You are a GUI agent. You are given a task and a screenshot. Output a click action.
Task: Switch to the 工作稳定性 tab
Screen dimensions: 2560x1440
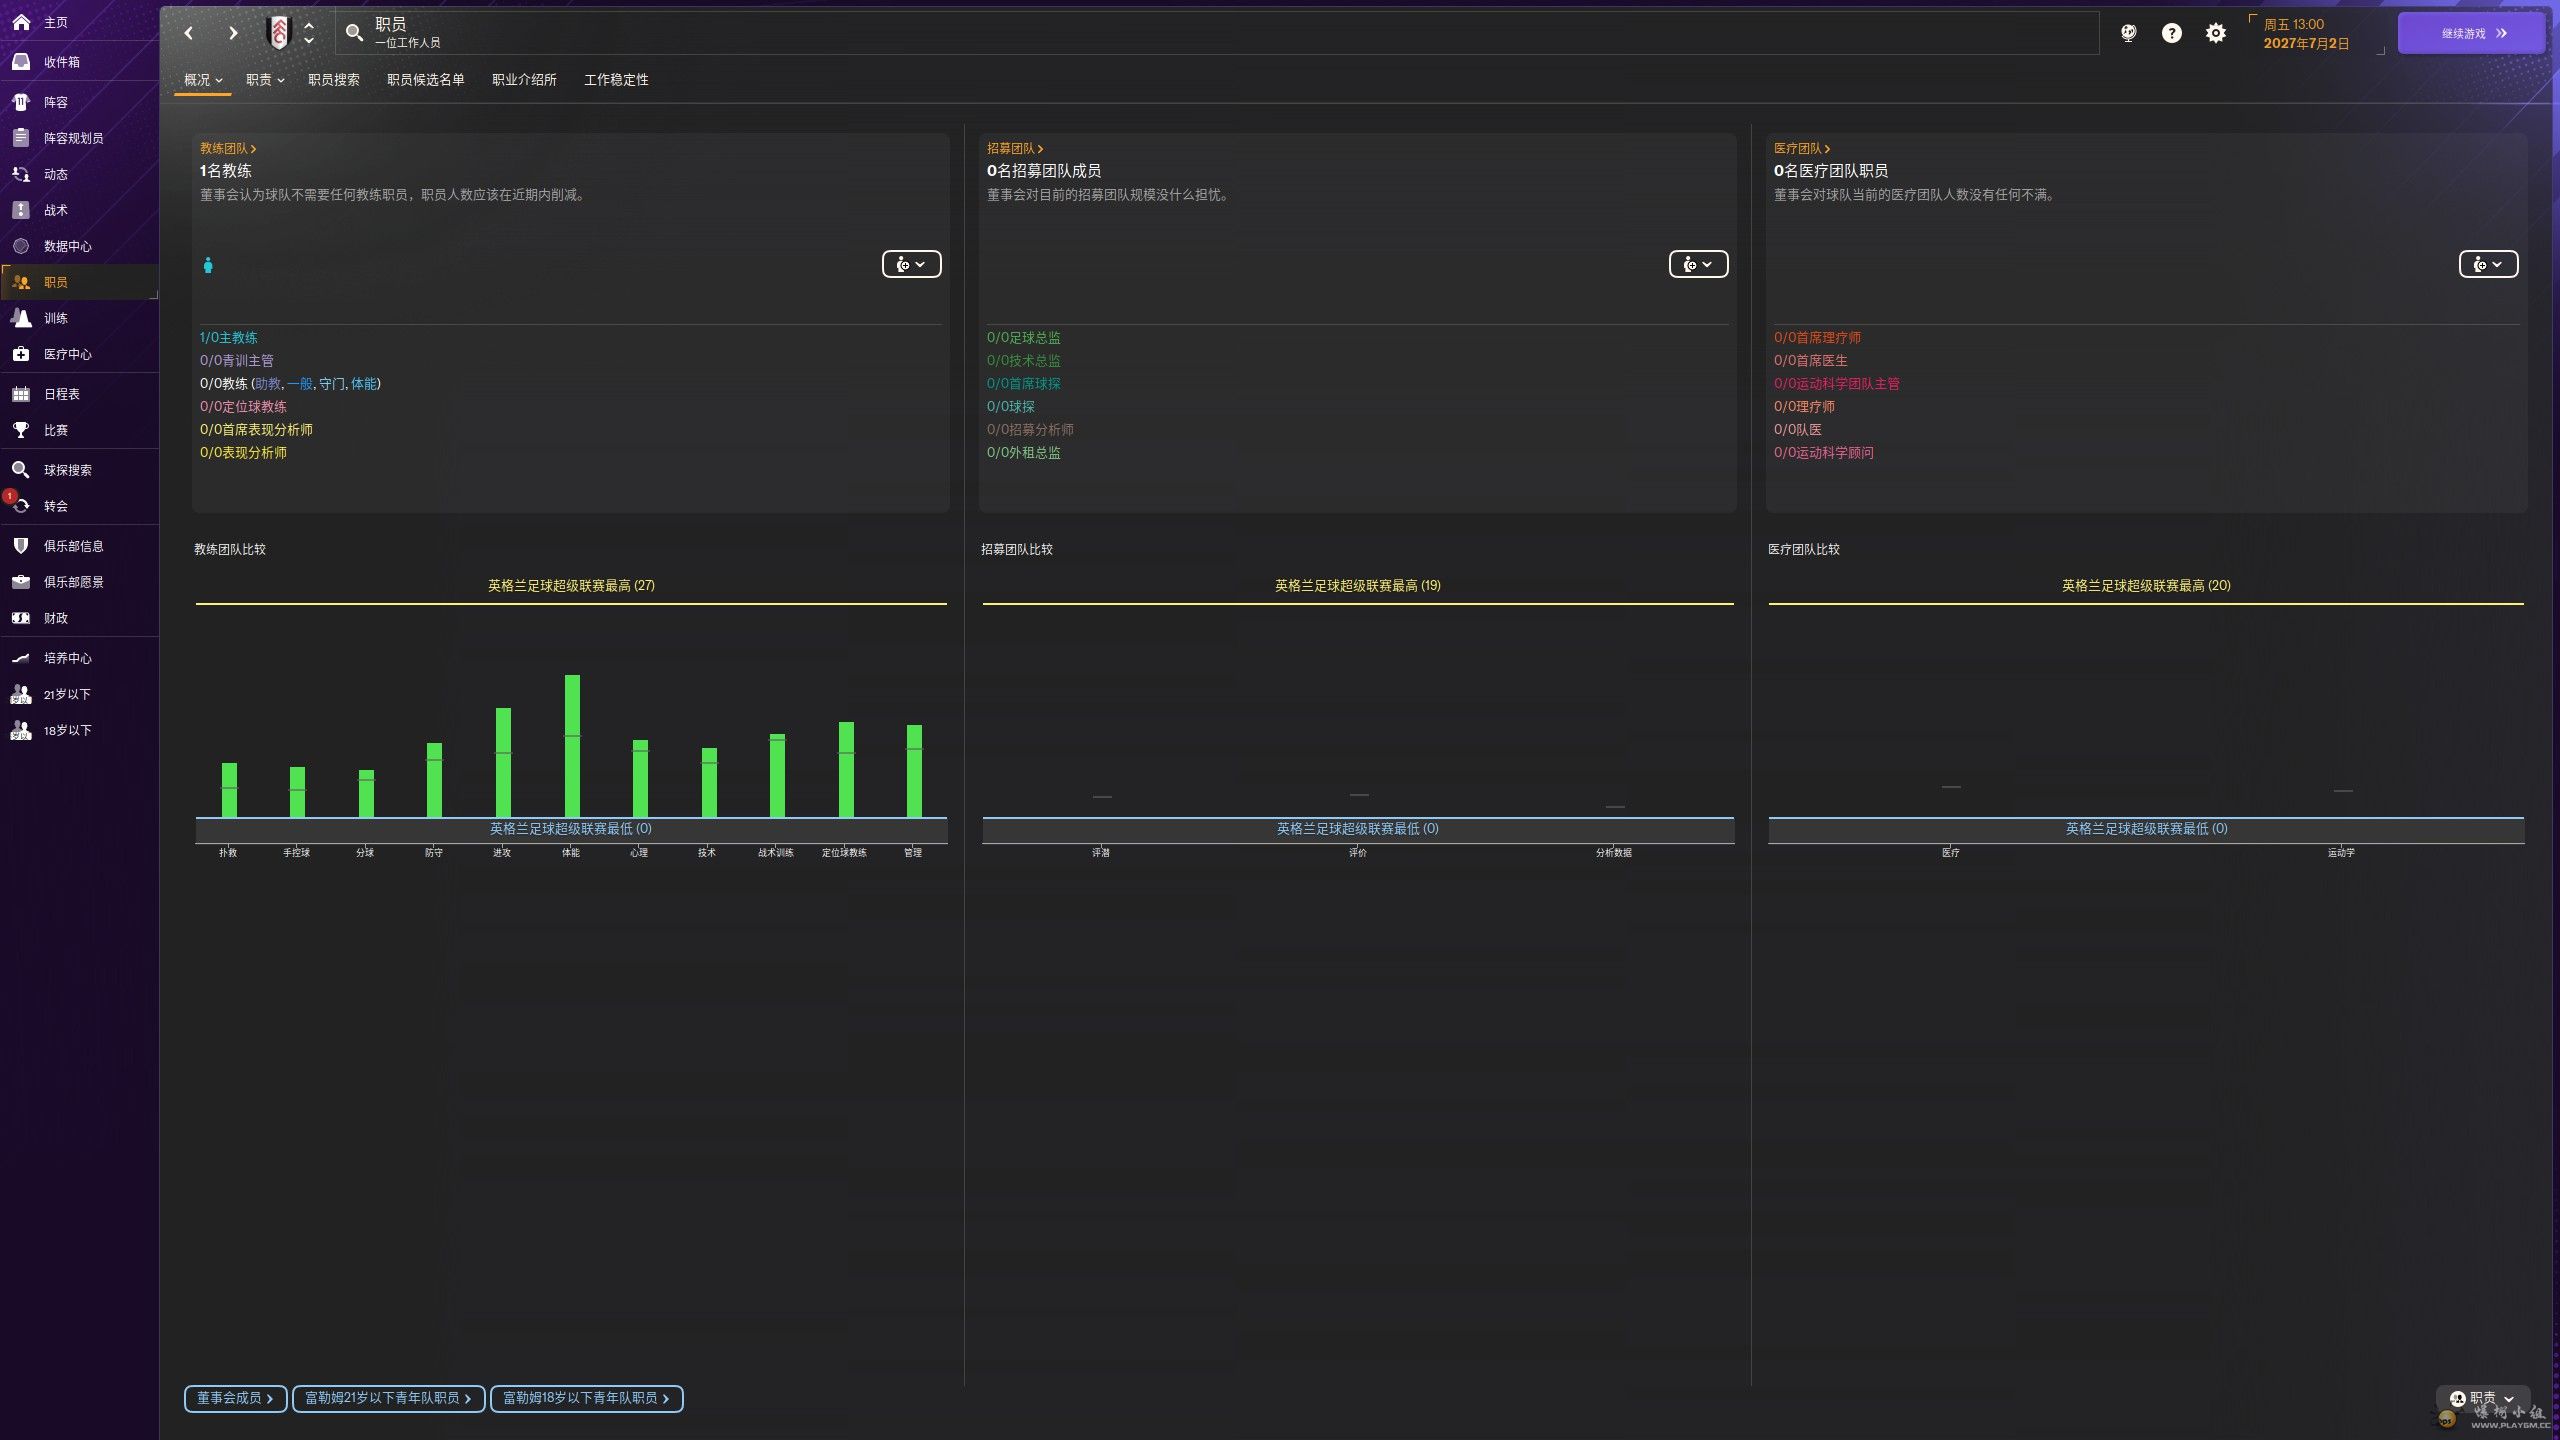[x=616, y=80]
